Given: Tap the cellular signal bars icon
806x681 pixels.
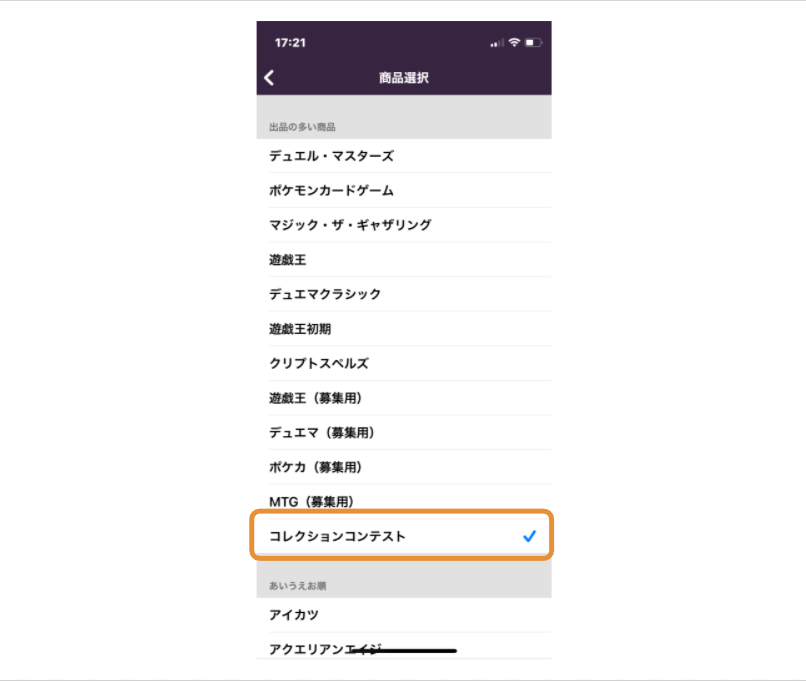Looking at the screenshot, I should point(497,43).
